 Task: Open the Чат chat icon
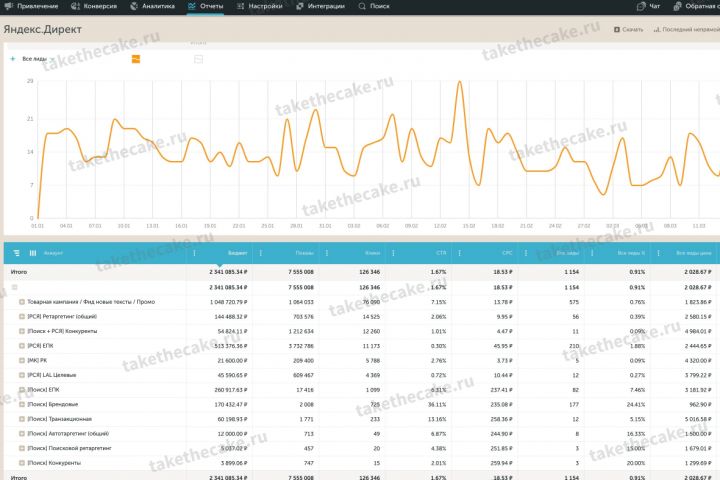[641, 6]
